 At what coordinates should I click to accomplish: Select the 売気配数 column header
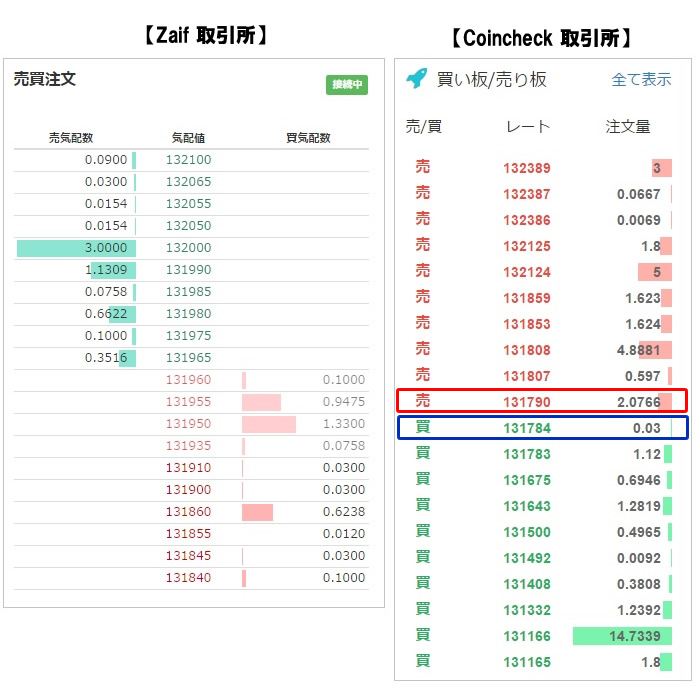pyautogui.click(x=71, y=138)
